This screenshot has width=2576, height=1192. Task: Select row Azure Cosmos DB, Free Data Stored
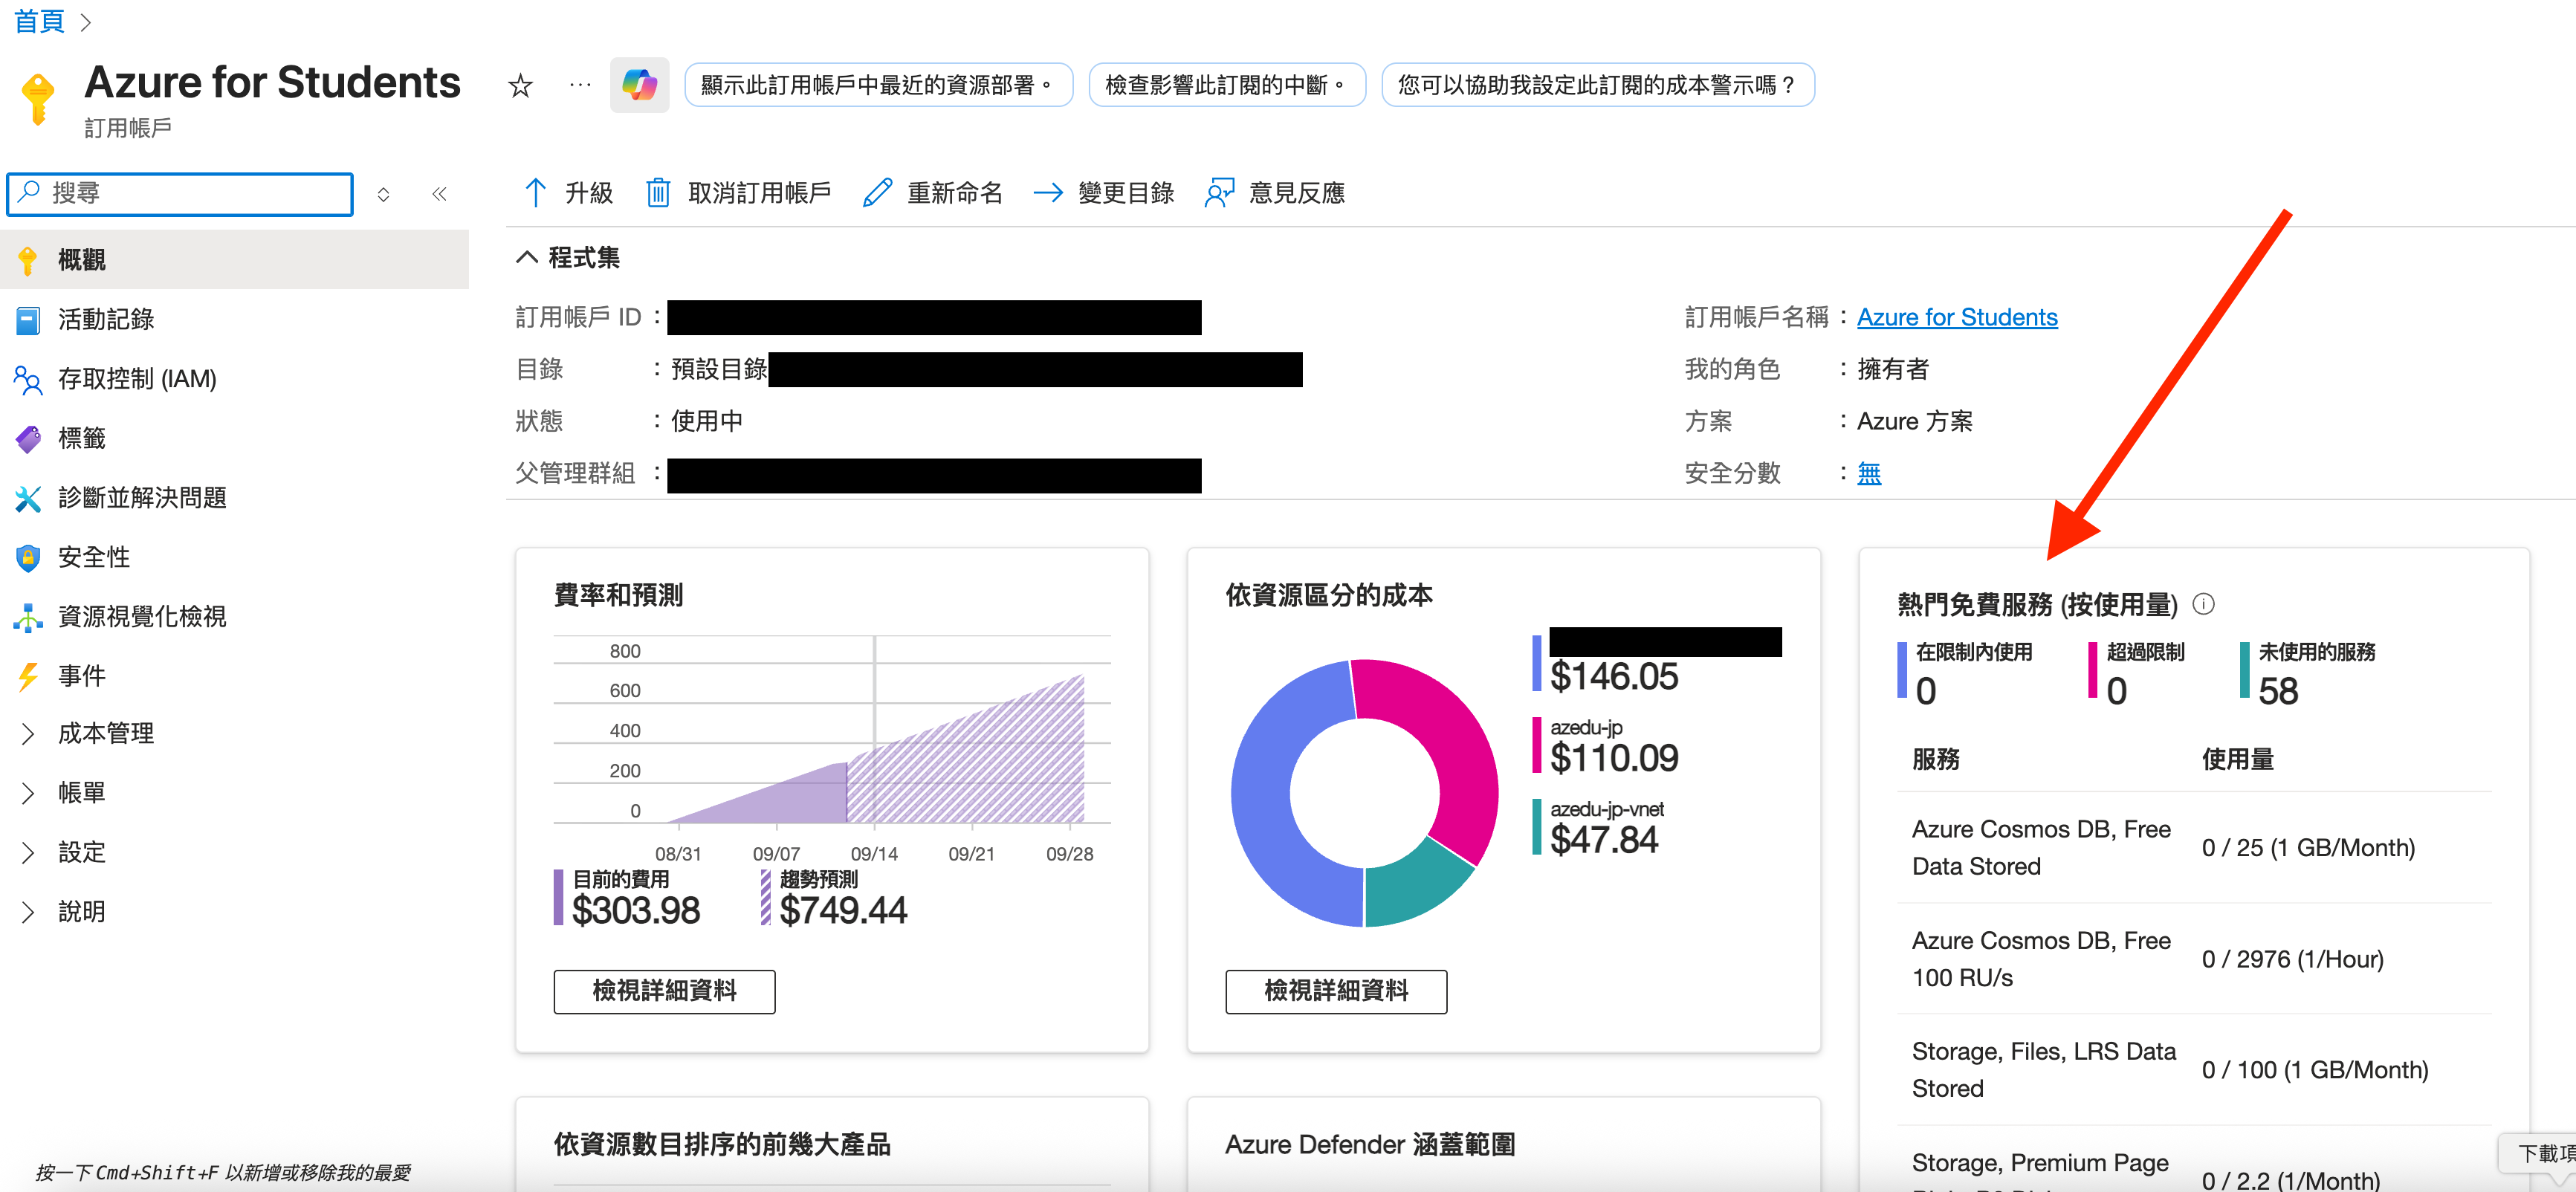click(2193, 848)
